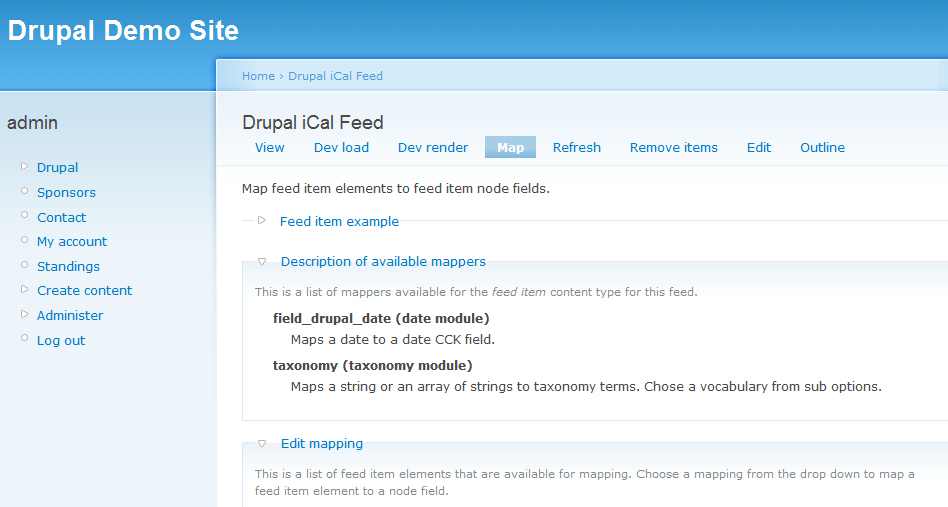This screenshot has width=948, height=507.
Task: Click the Drupal Demo Site title
Action: coord(123,31)
